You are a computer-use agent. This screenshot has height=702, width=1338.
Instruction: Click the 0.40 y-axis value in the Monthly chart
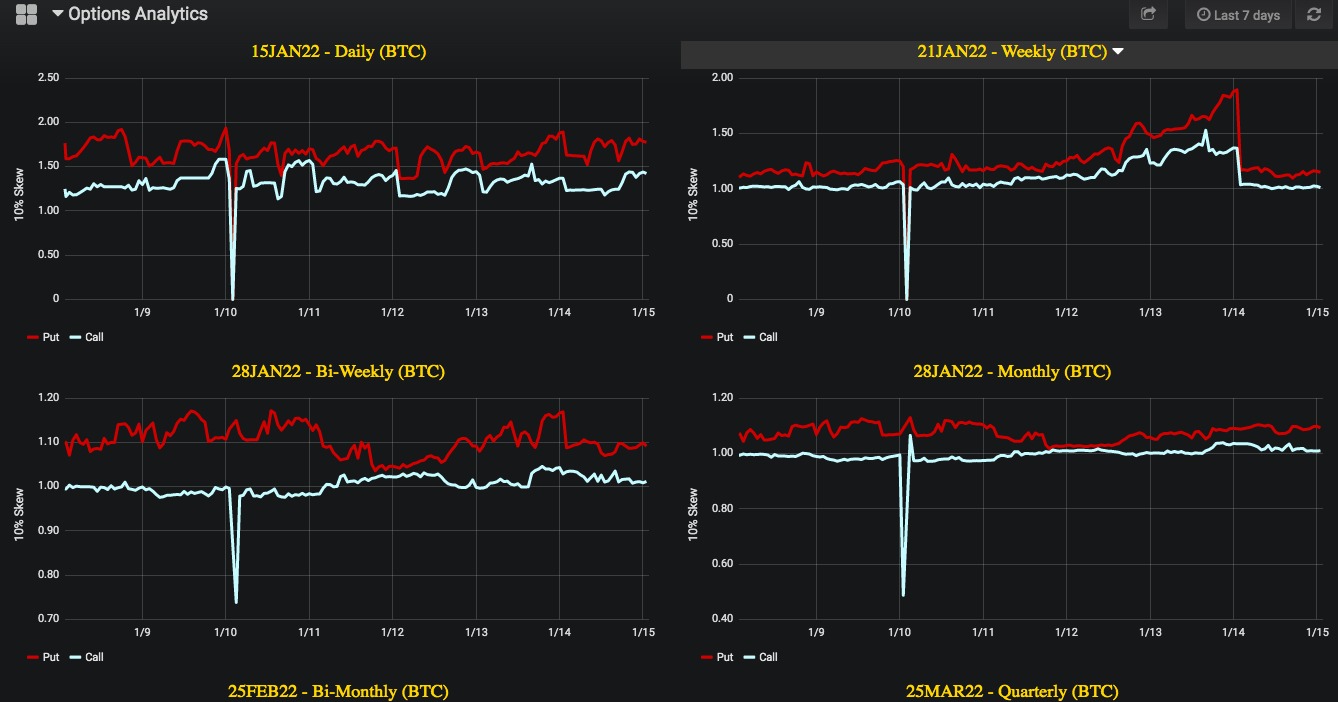[721, 619]
